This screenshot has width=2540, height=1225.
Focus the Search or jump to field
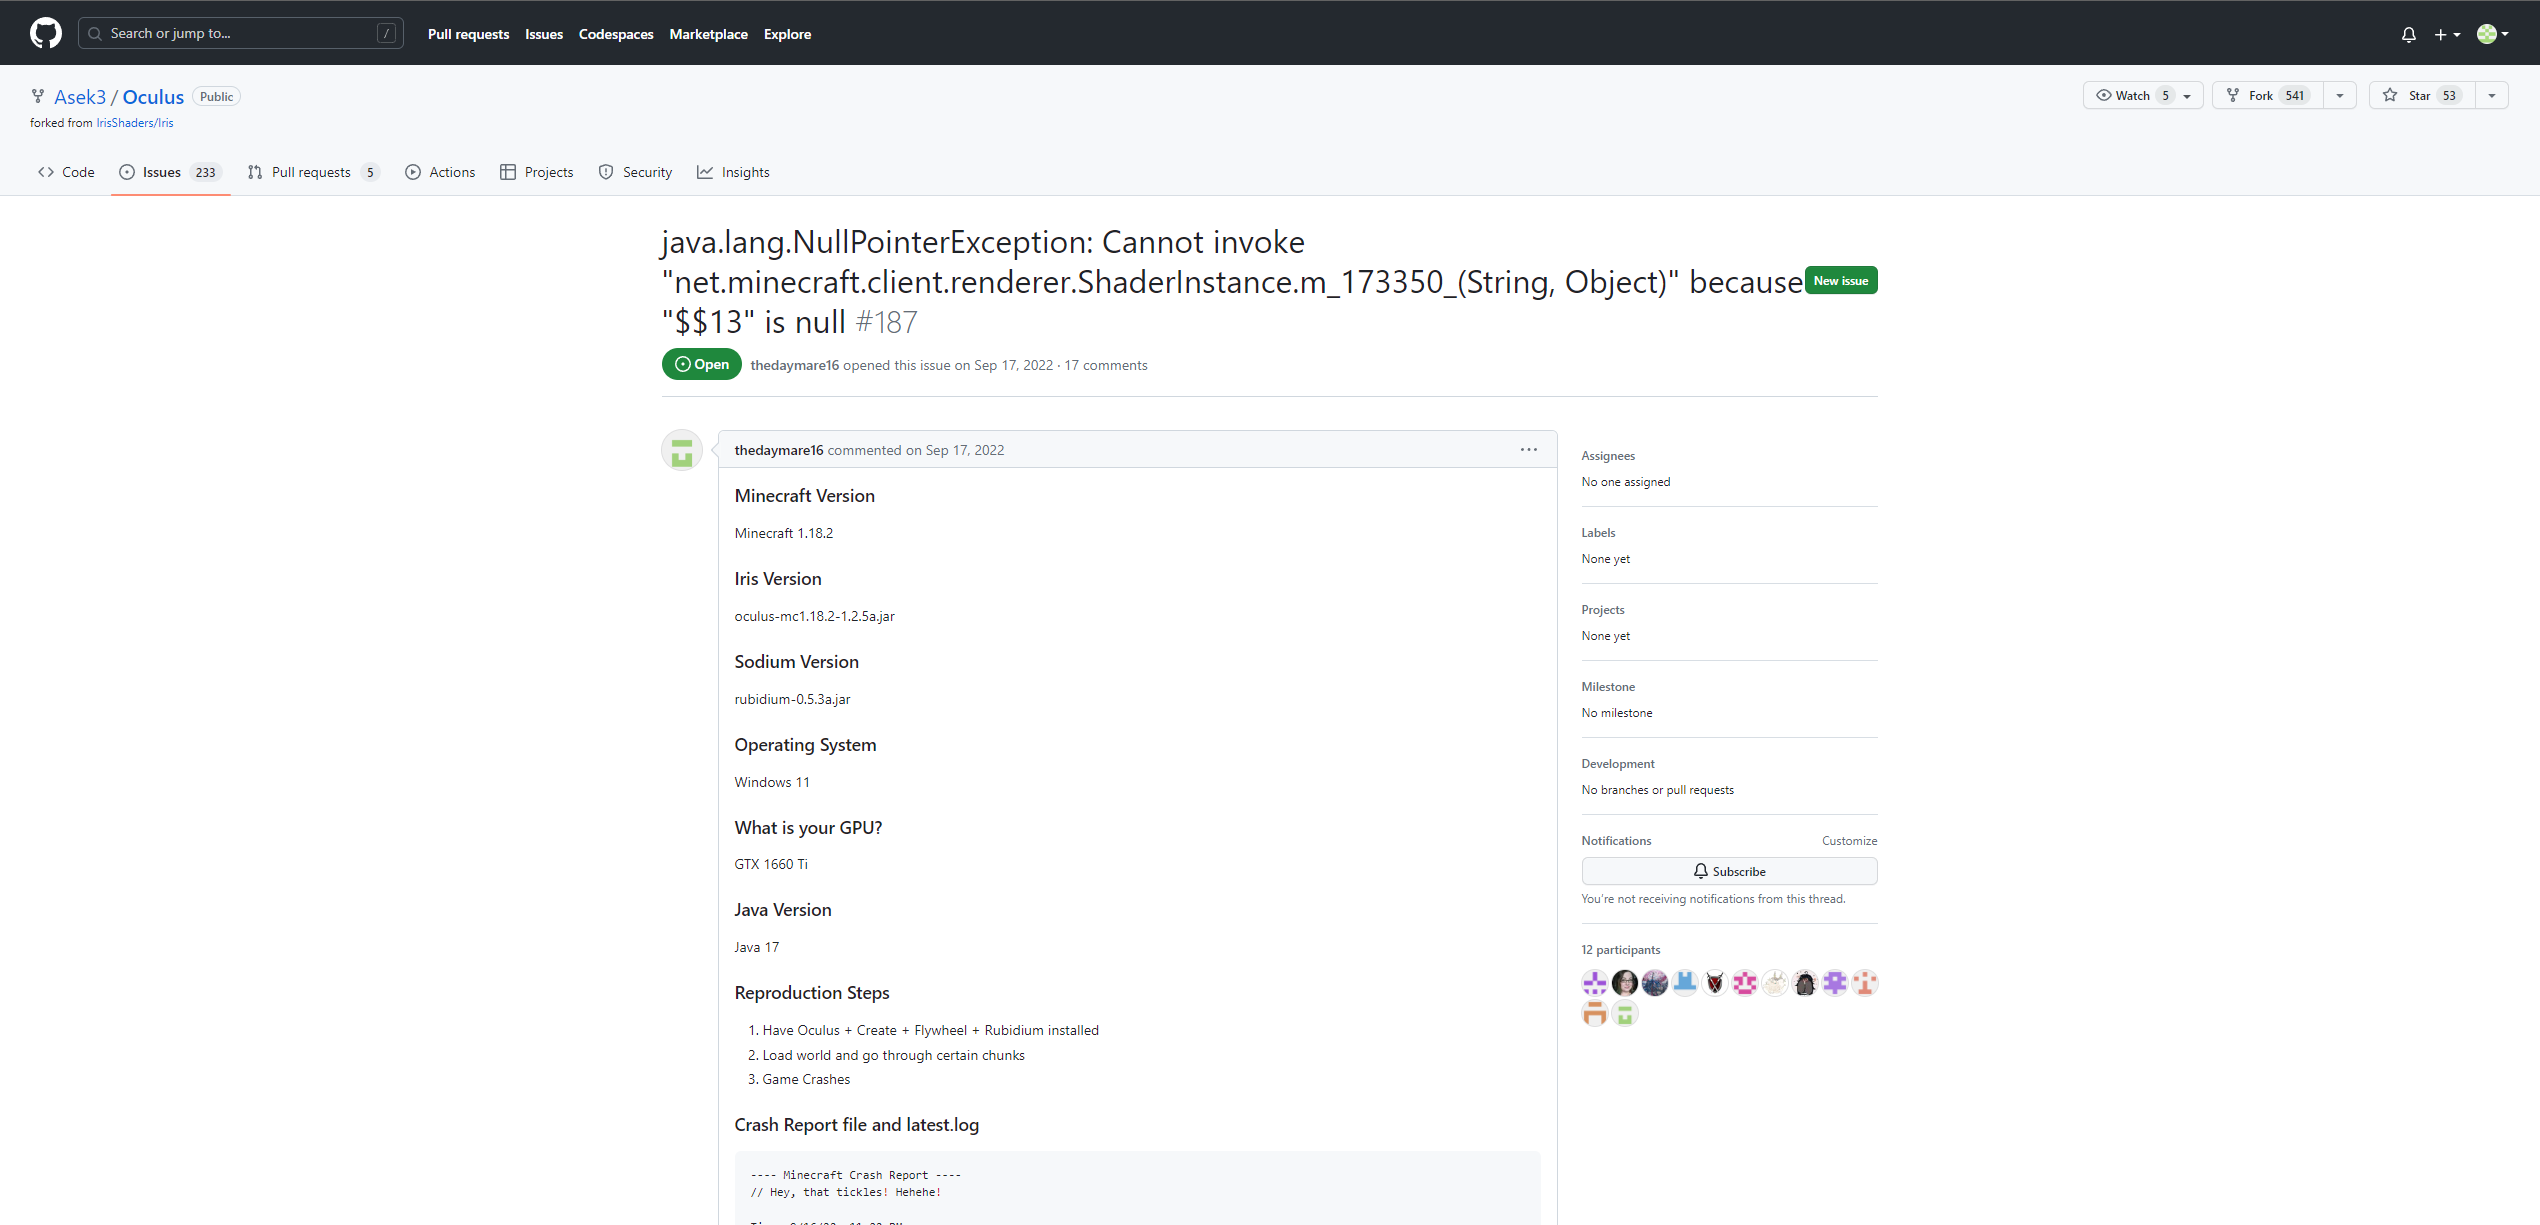(241, 33)
